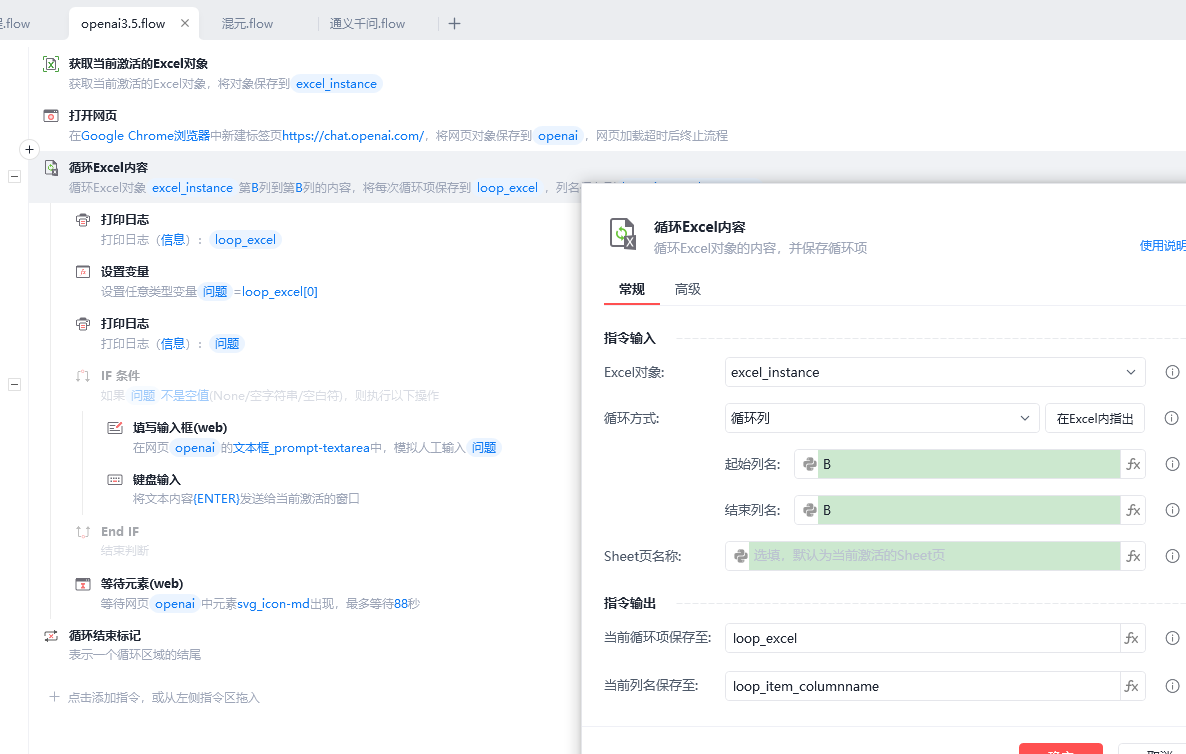Image resolution: width=1186 pixels, height=754 pixels.
Task: Click the round plus icon above 循环Excel内容
Action: [x=29, y=149]
